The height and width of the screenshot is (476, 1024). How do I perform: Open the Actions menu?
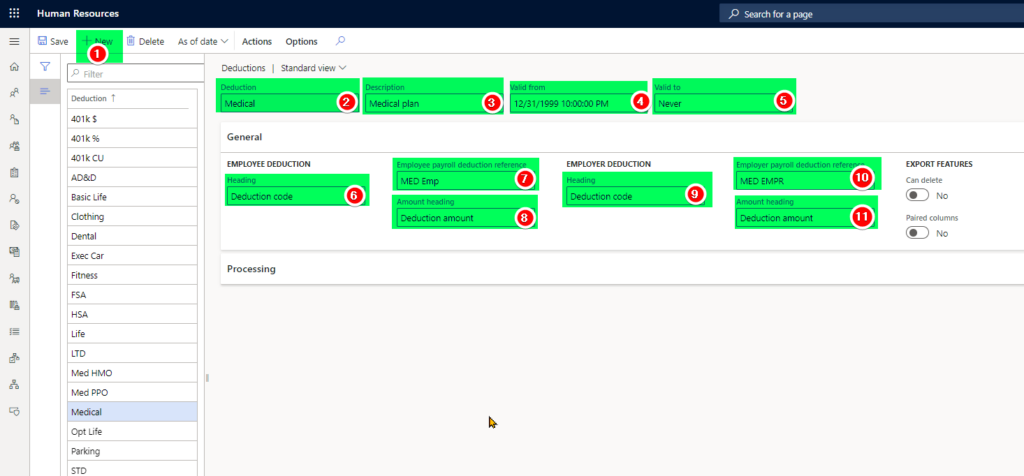coord(257,41)
